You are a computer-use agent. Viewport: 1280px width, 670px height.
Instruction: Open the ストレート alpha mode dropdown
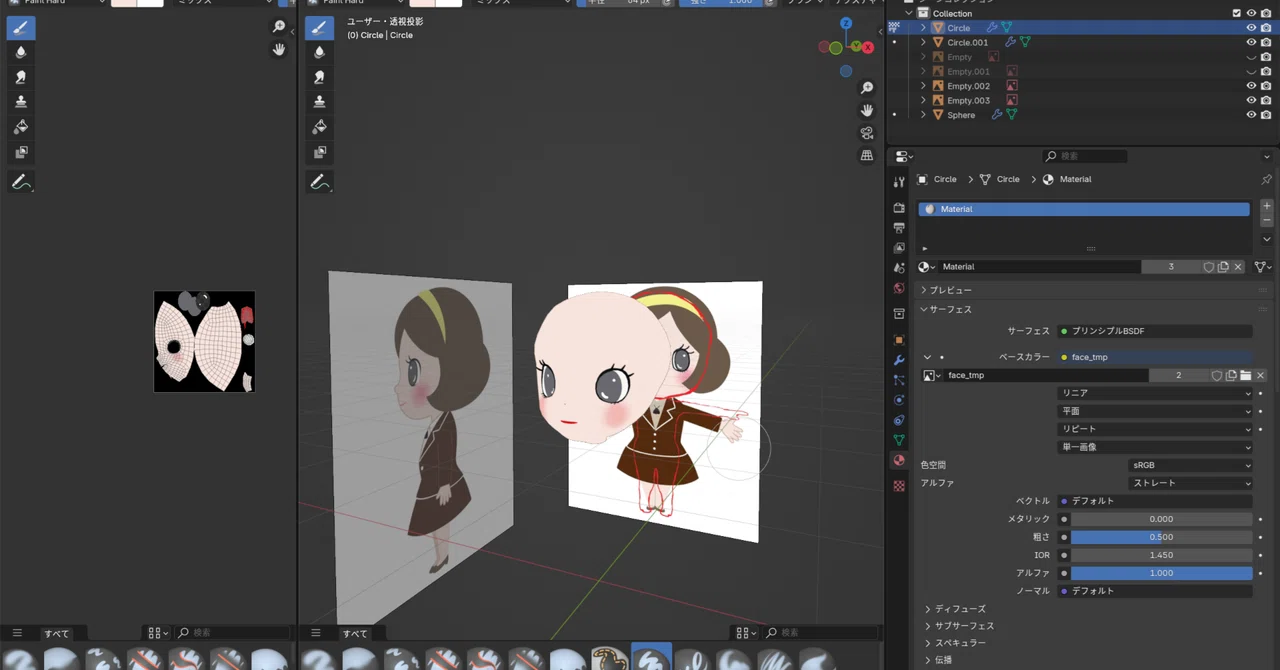click(1191, 483)
